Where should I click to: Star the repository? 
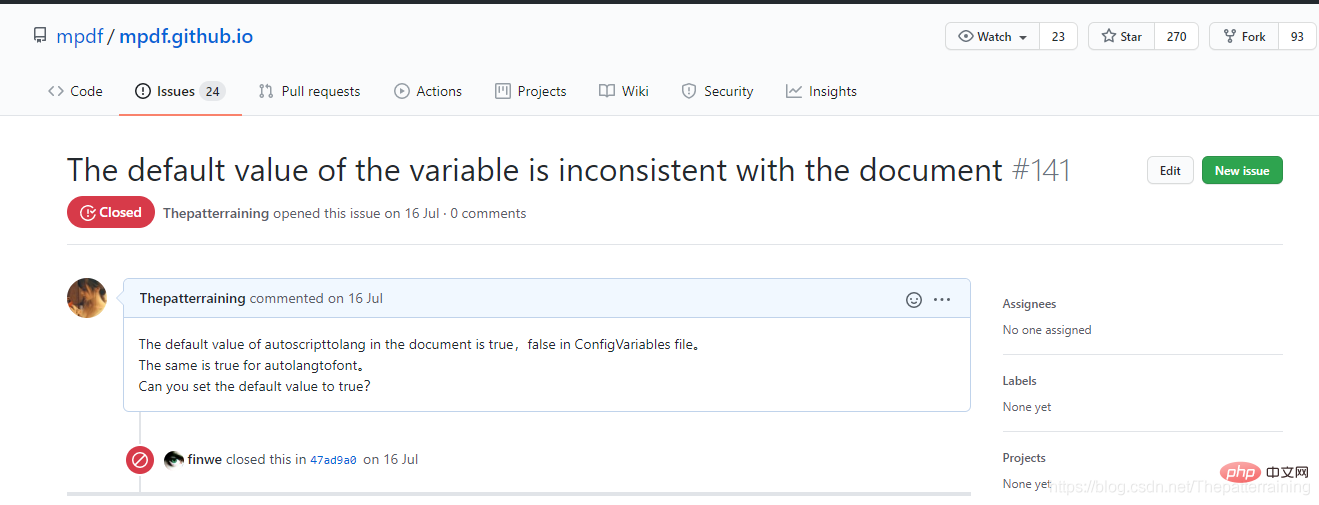pos(1122,36)
